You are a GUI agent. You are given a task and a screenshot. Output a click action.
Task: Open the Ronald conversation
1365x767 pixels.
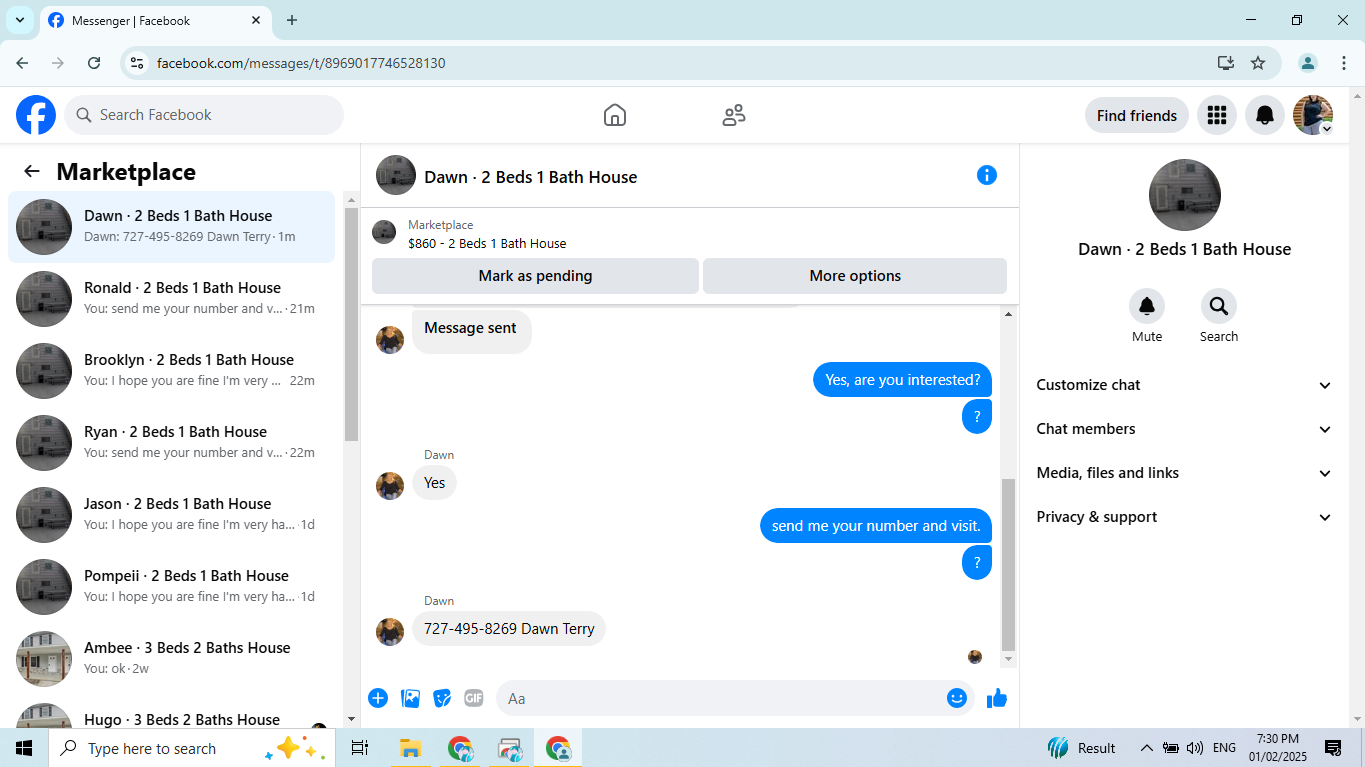point(171,299)
